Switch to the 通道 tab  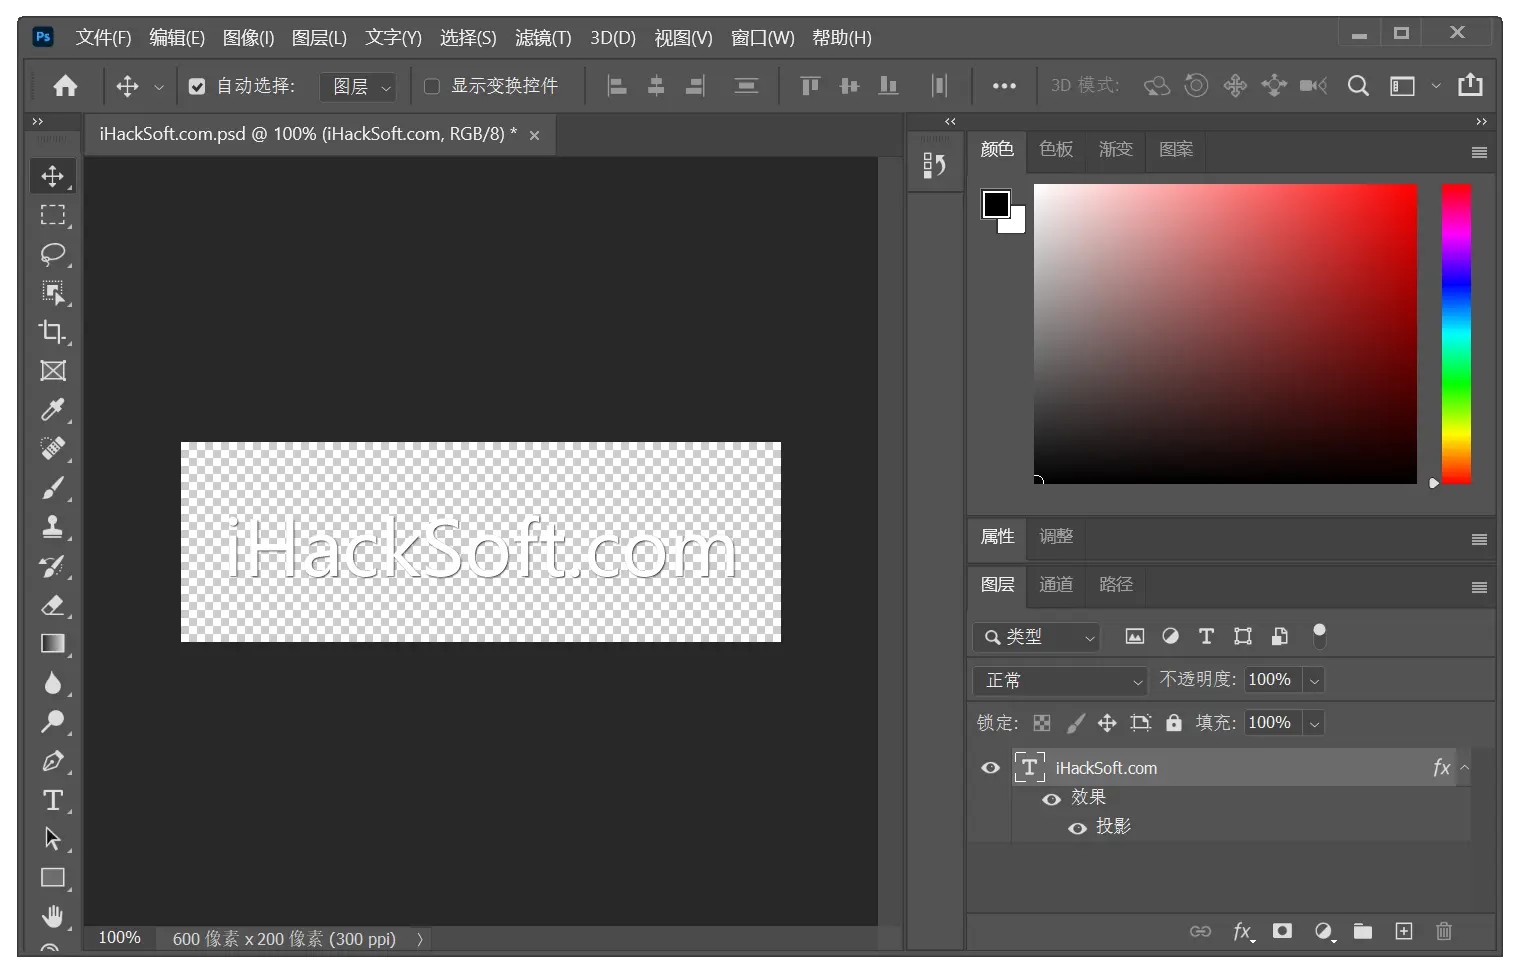point(1056,585)
